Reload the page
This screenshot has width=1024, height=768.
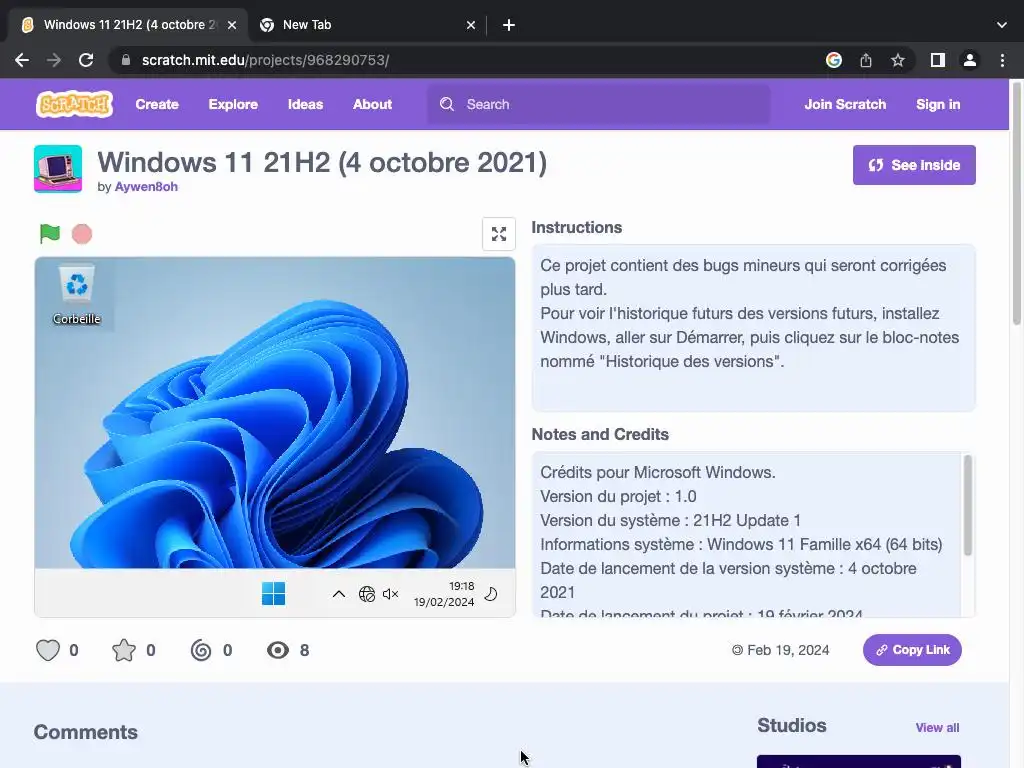[86, 60]
